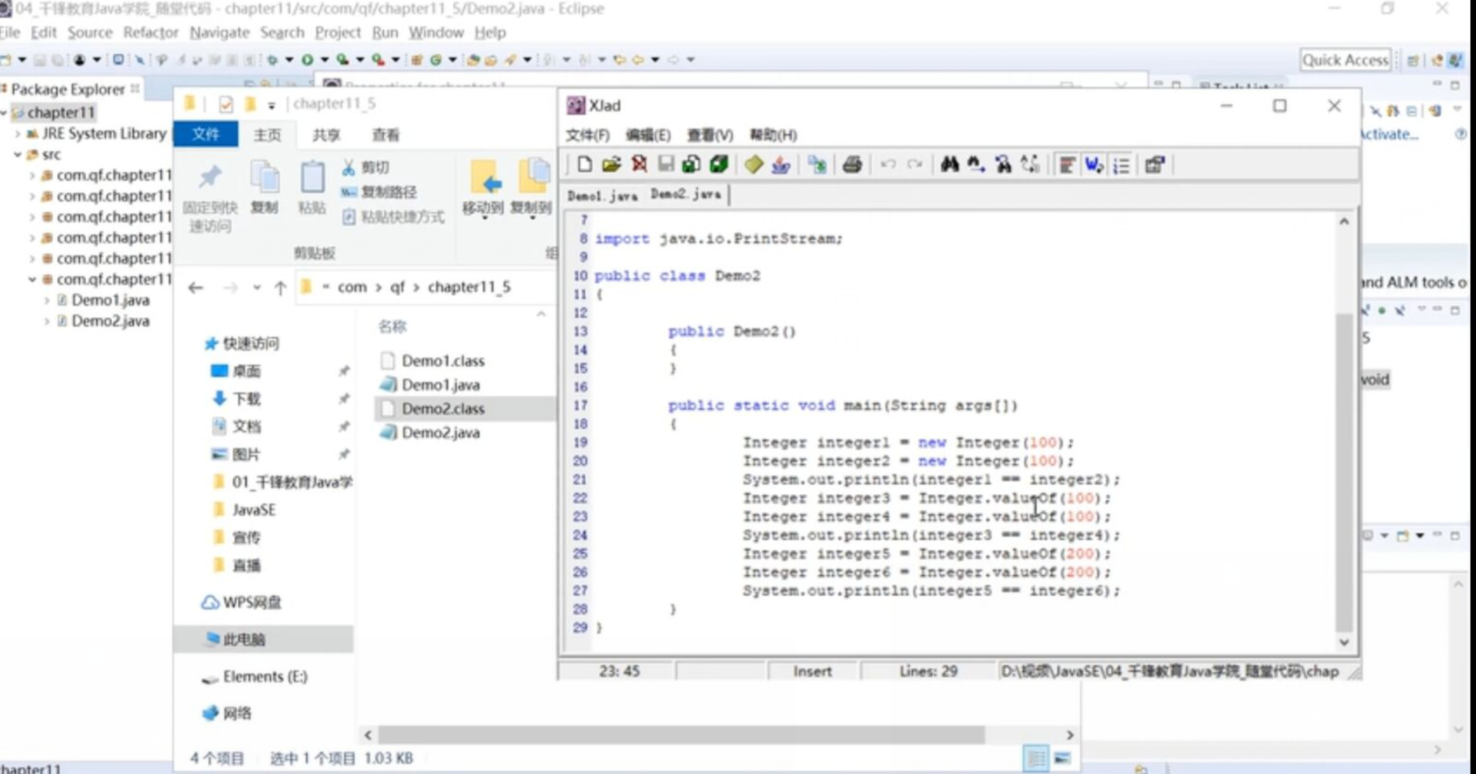The height and width of the screenshot is (774, 1476).
Task: Open the 共享 ribbon tab in File Explorer
Action: tap(326, 135)
